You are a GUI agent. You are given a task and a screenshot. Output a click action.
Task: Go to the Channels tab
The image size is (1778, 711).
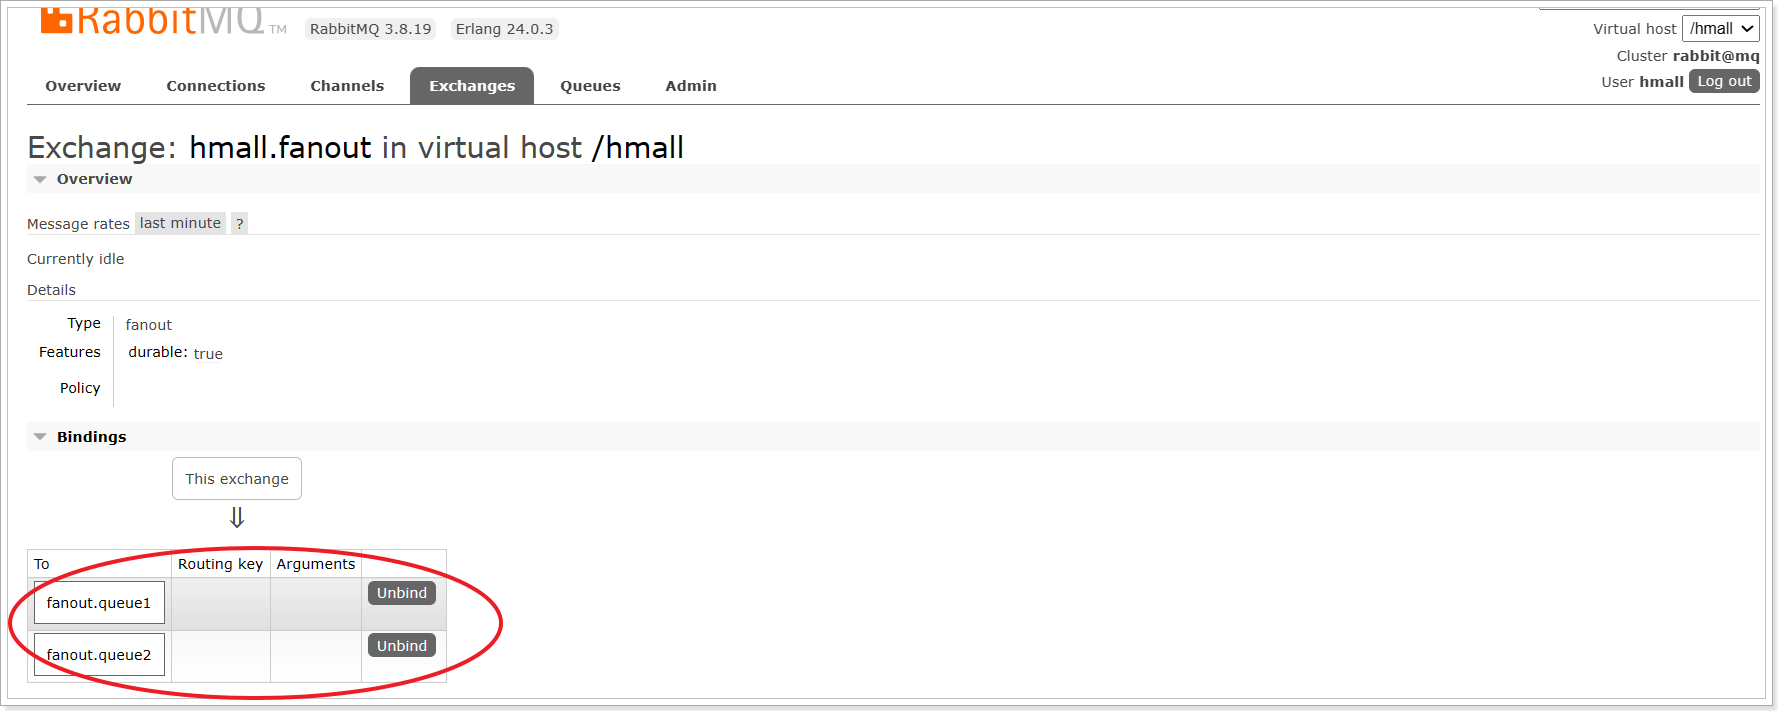click(347, 86)
